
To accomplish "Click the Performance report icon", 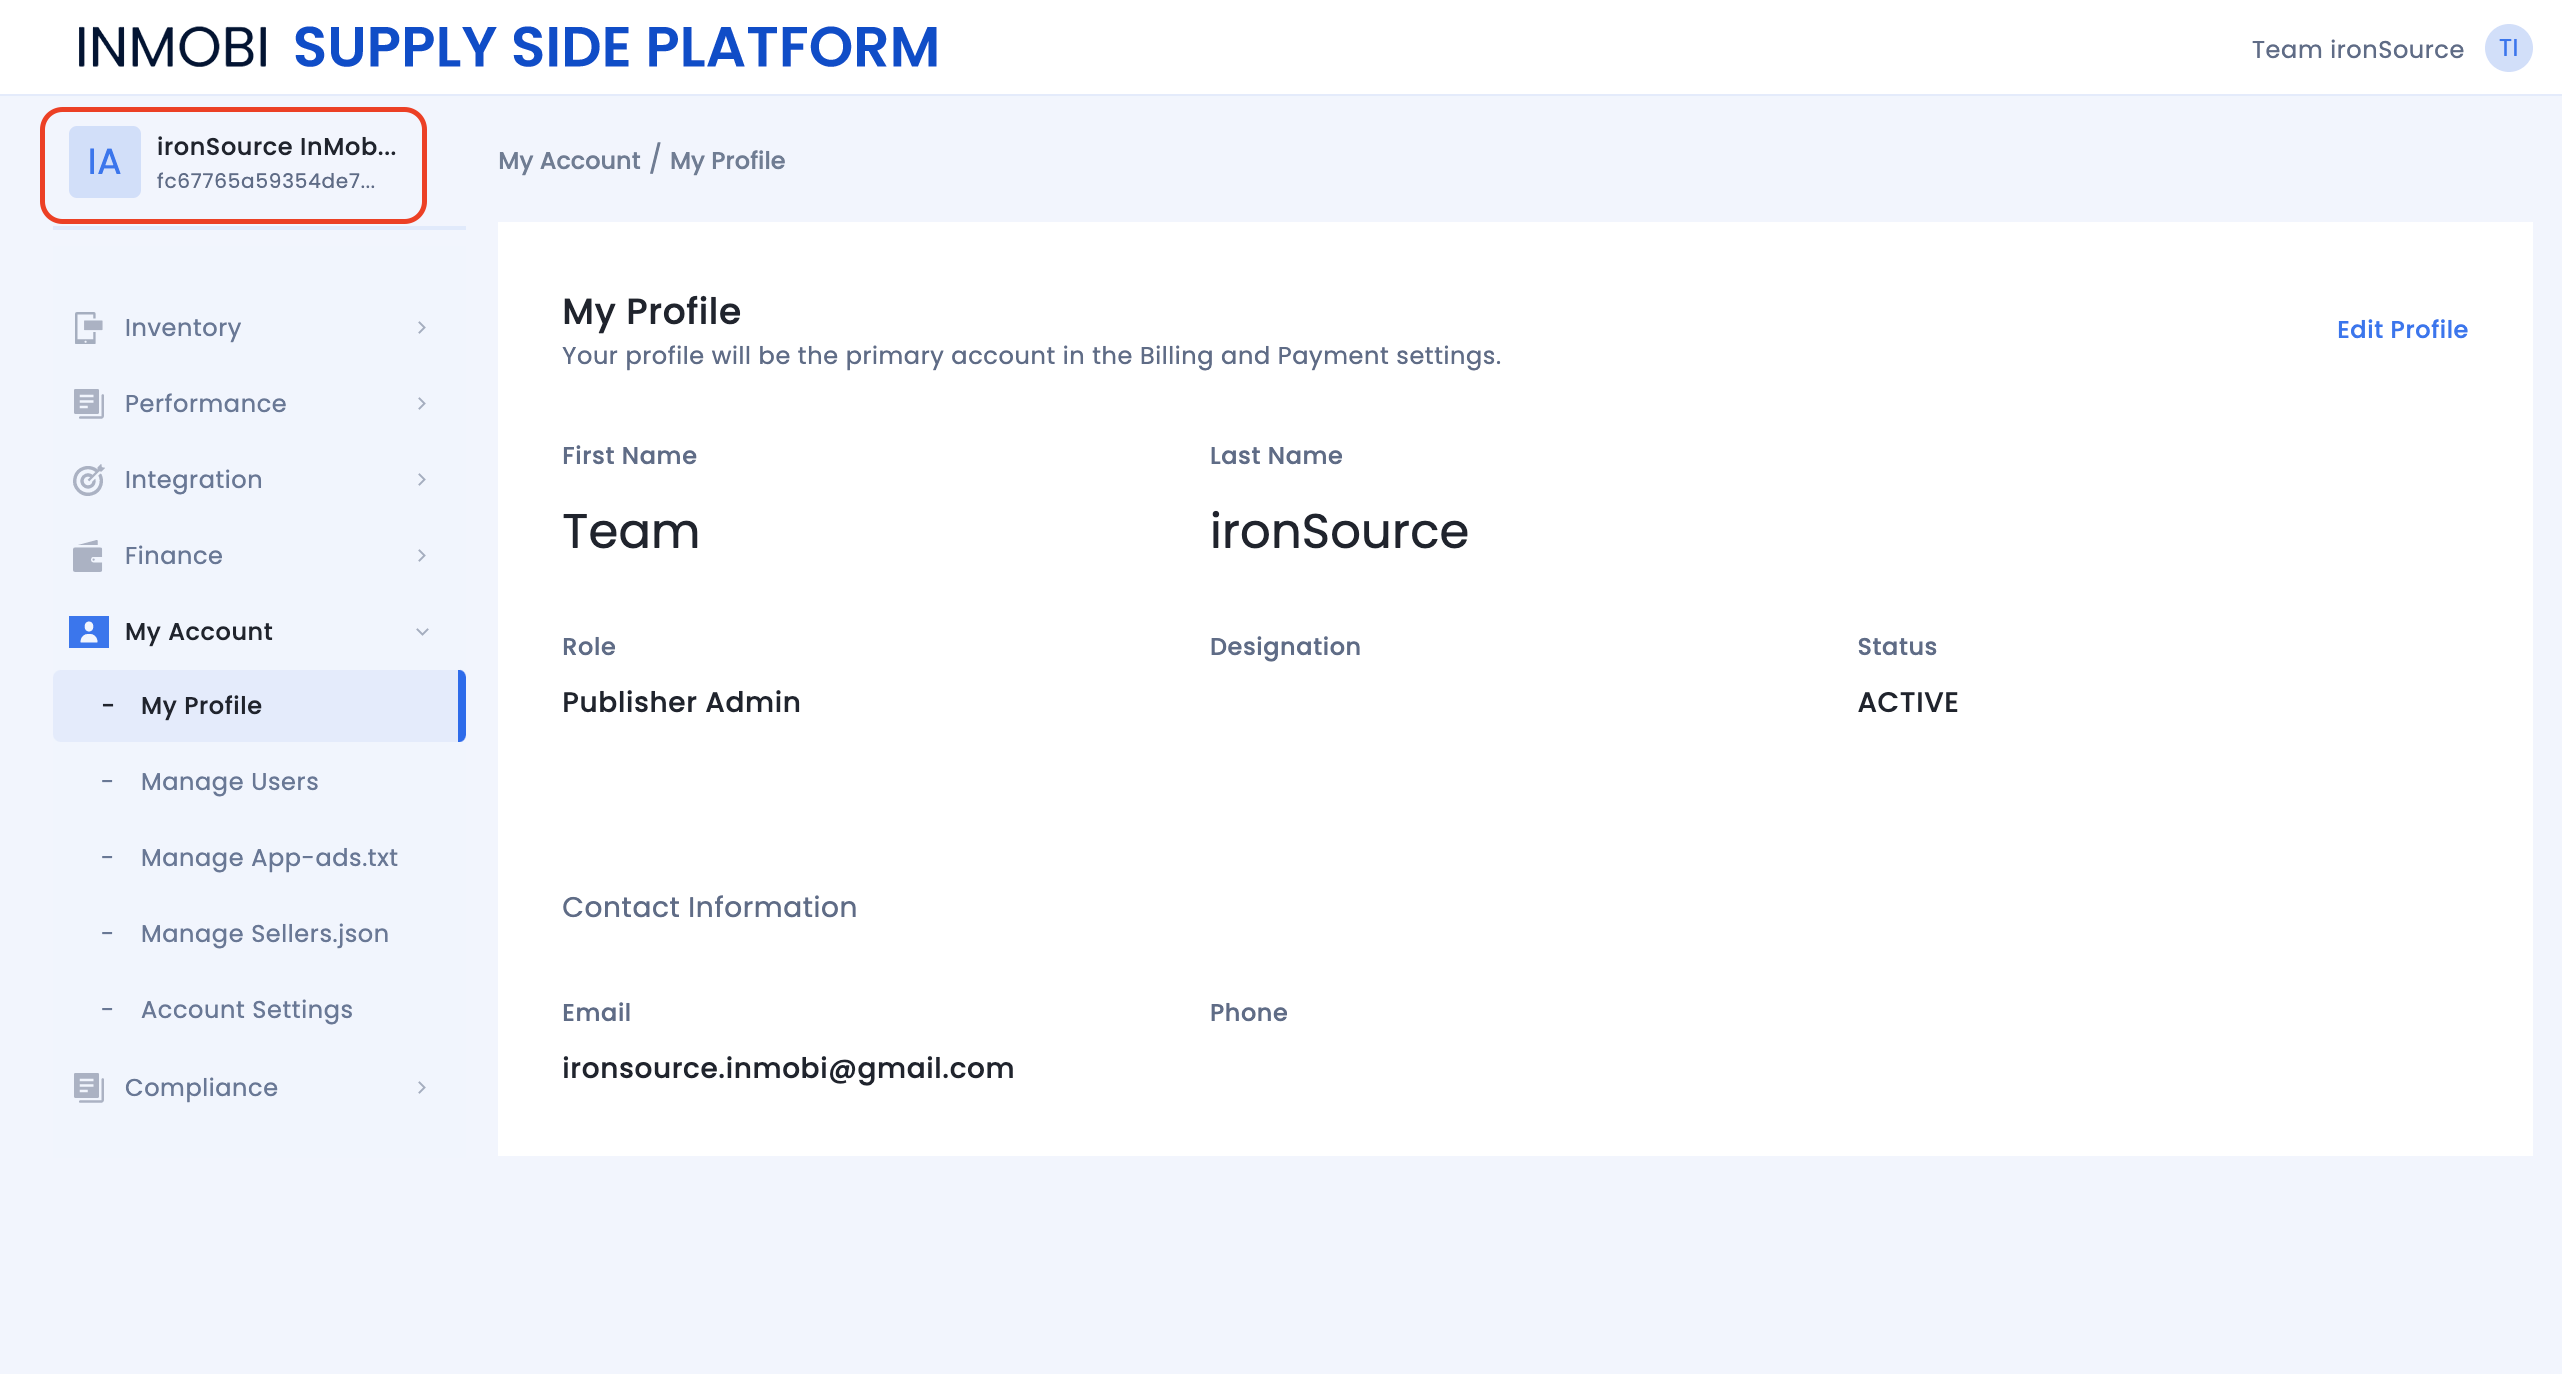I will coord(88,404).
